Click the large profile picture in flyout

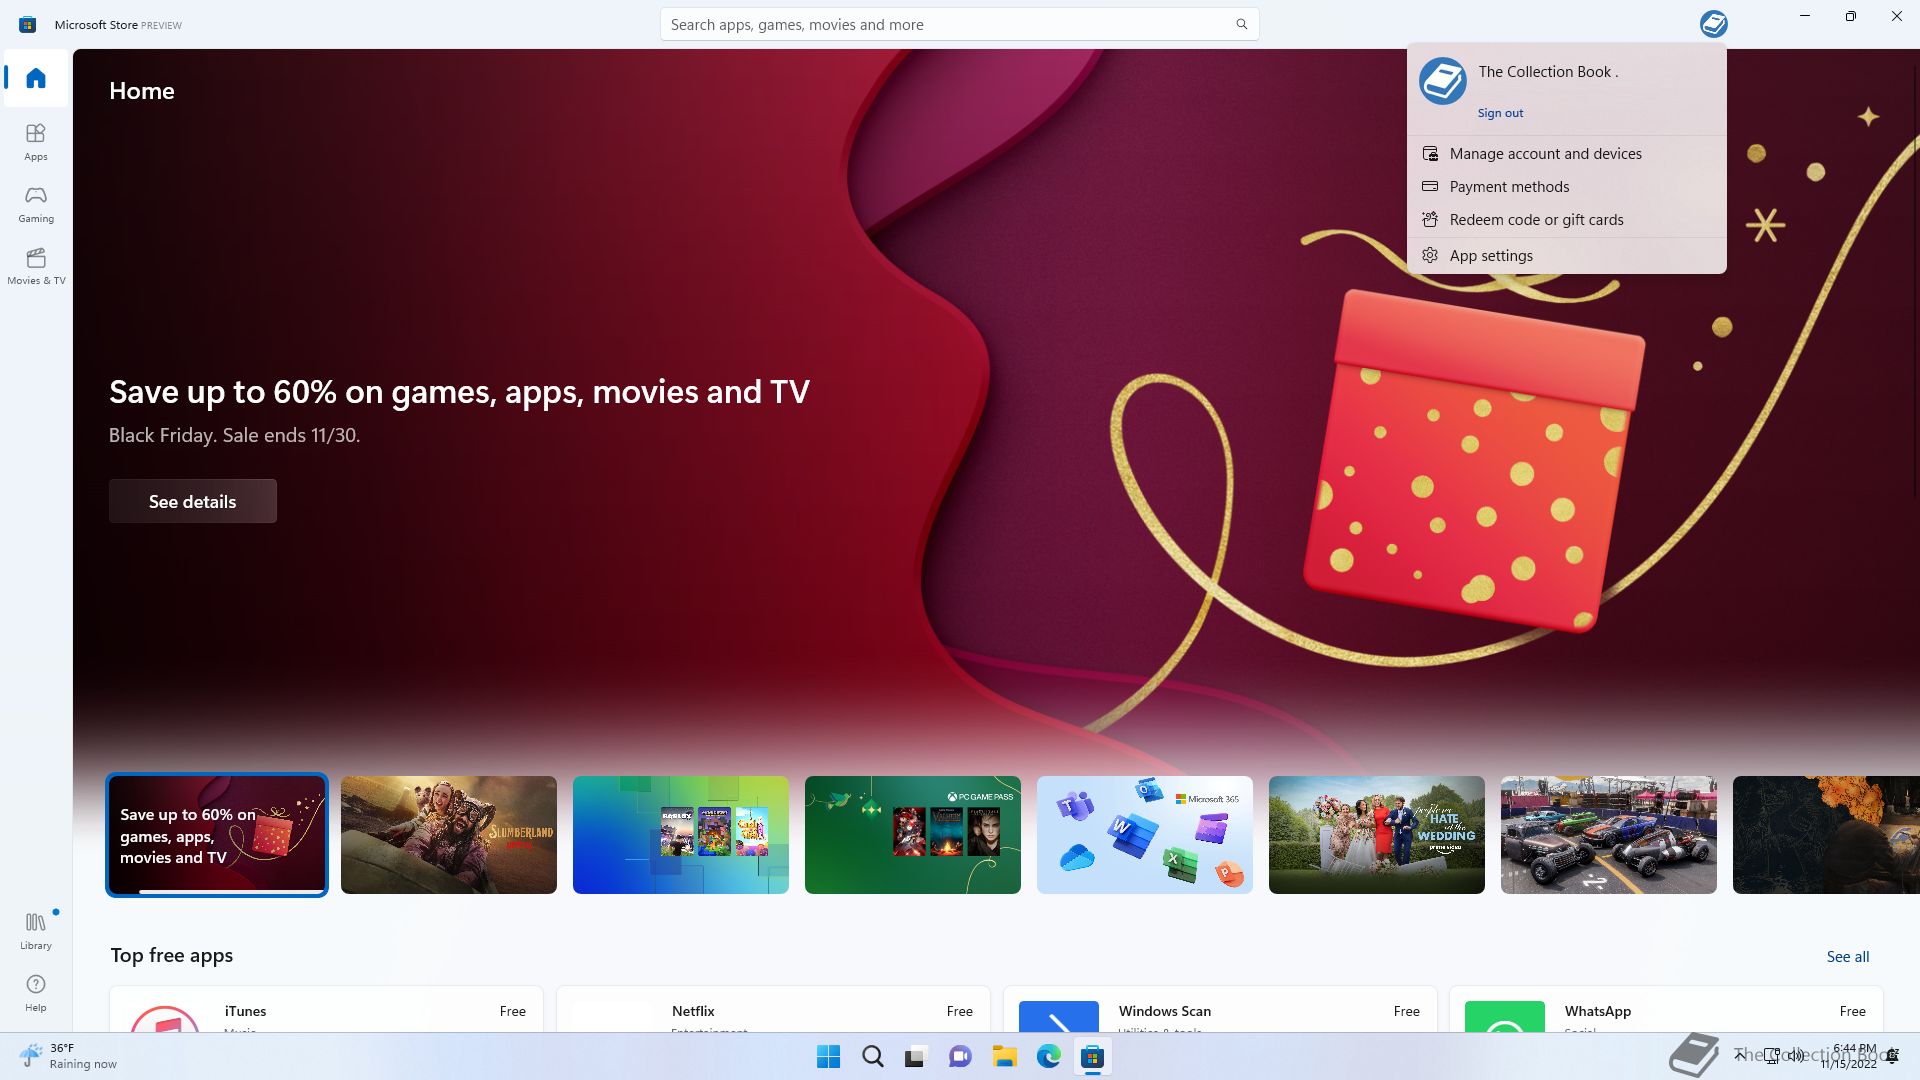click(1442, 81)
